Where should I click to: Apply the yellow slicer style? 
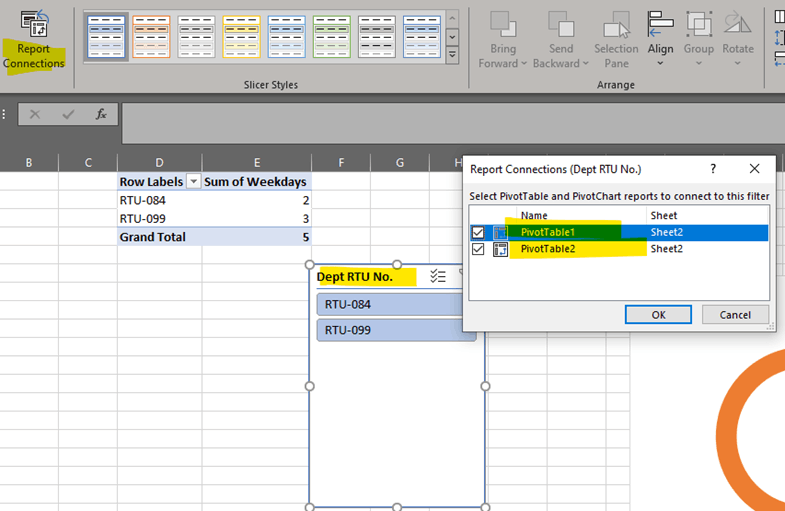point(241,37)
